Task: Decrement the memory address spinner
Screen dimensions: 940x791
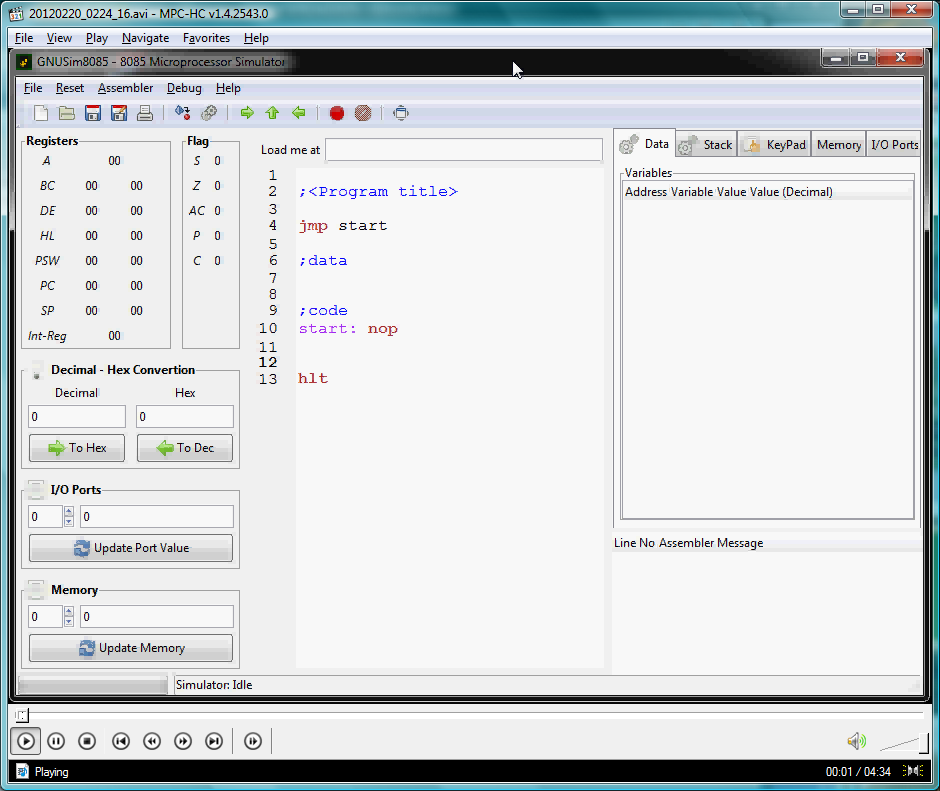Action: [69, 621]
